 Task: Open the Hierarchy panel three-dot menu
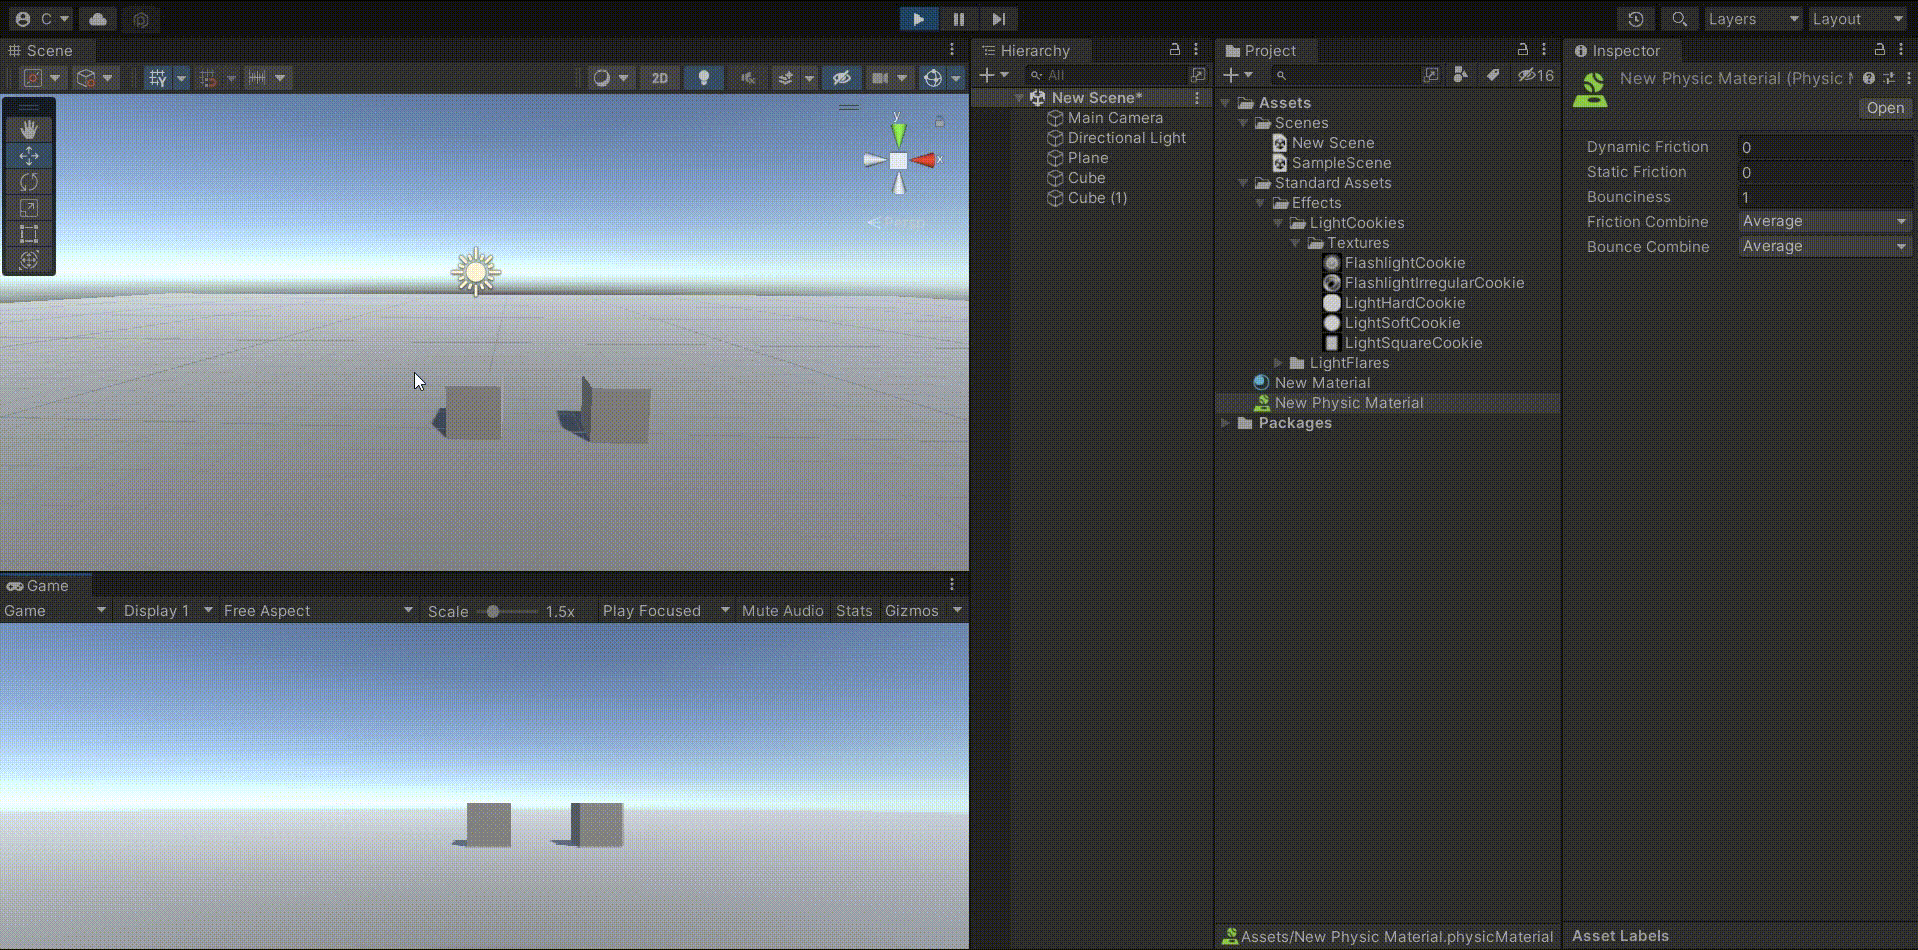[1196, 50]
